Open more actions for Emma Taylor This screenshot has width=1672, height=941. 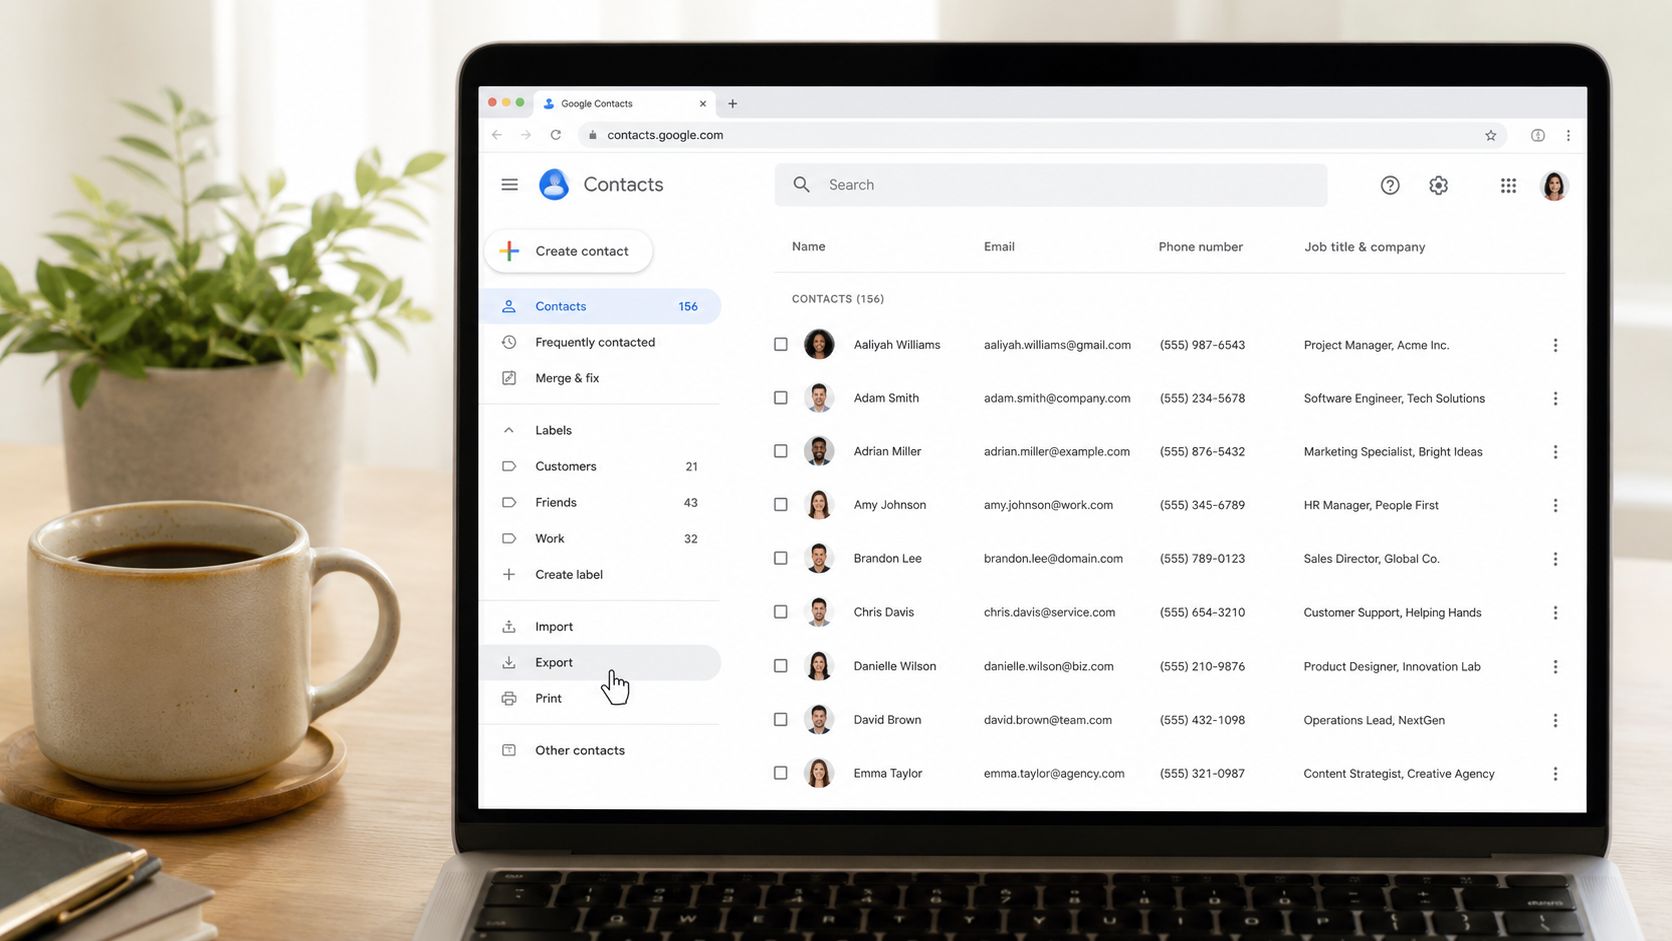(x=1555, y=773)
